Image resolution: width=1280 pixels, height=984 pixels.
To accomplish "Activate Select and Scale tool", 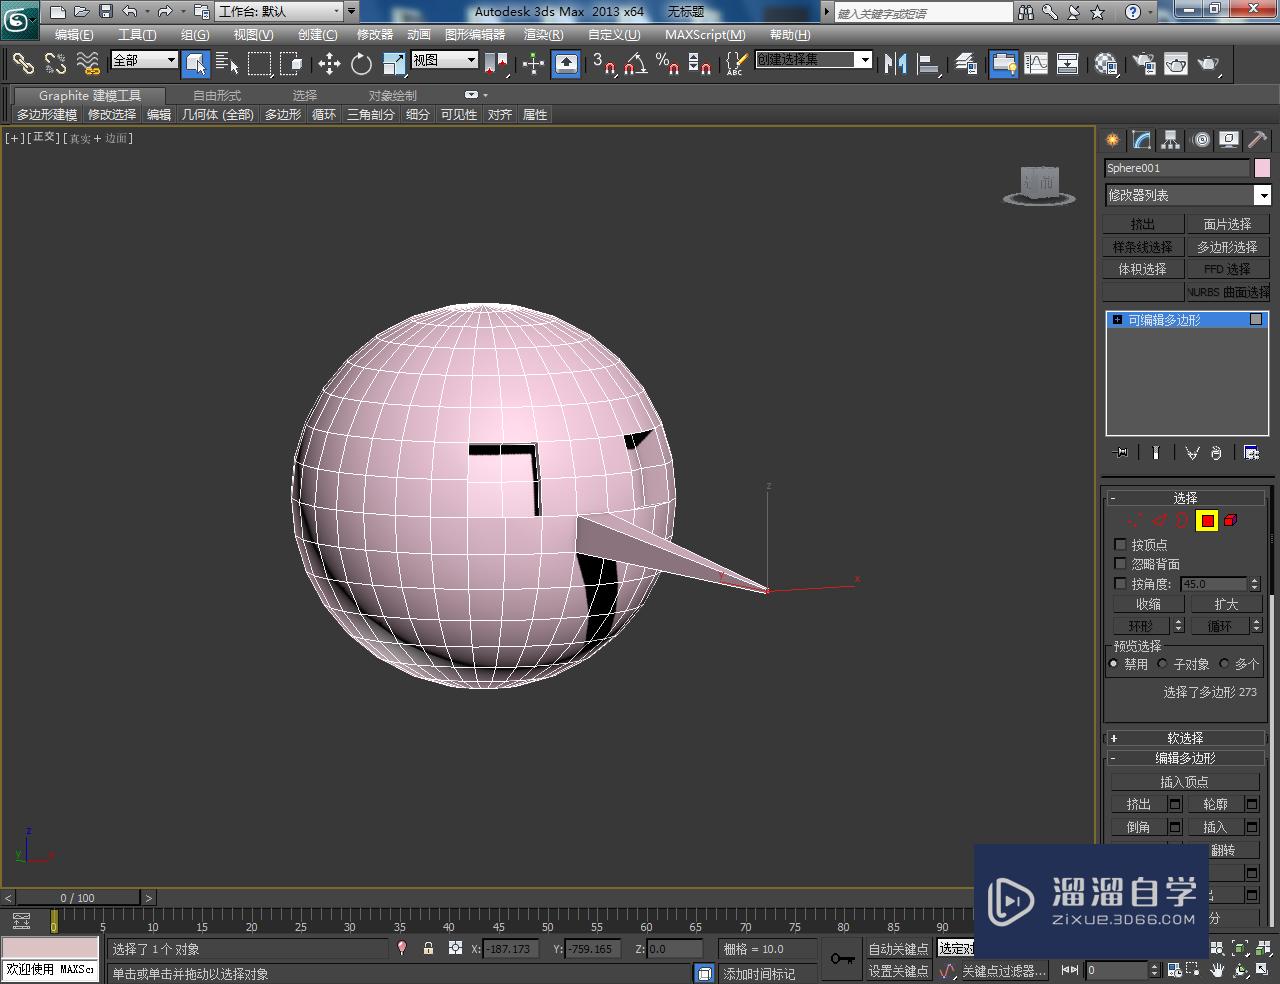I will tap(394, 64).
